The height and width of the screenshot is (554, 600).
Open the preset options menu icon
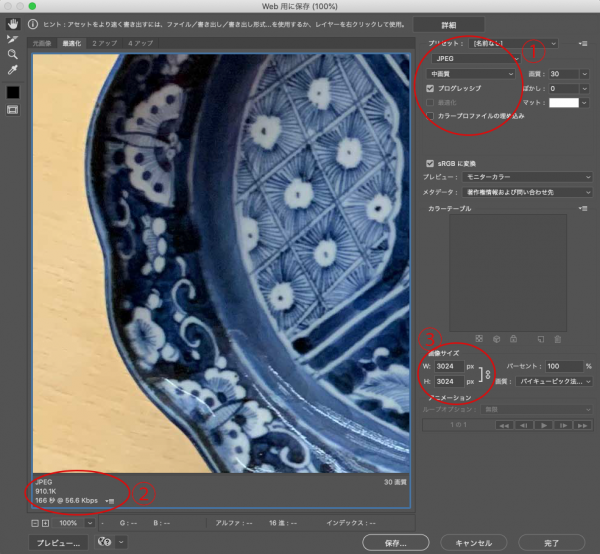click(x=582, y=45)
